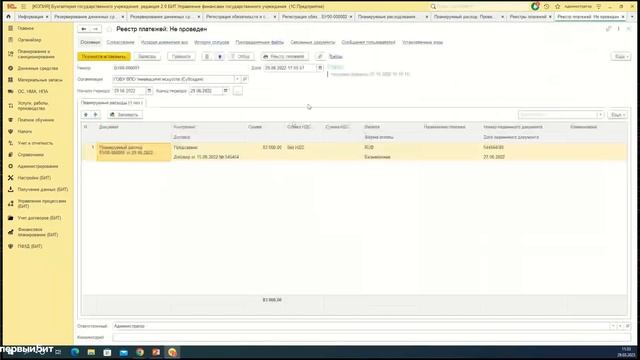Click the notifications indicator in title bar
The height and width of the screenshot is (360, 640).
pyautogui.click(x=535, y=6)
